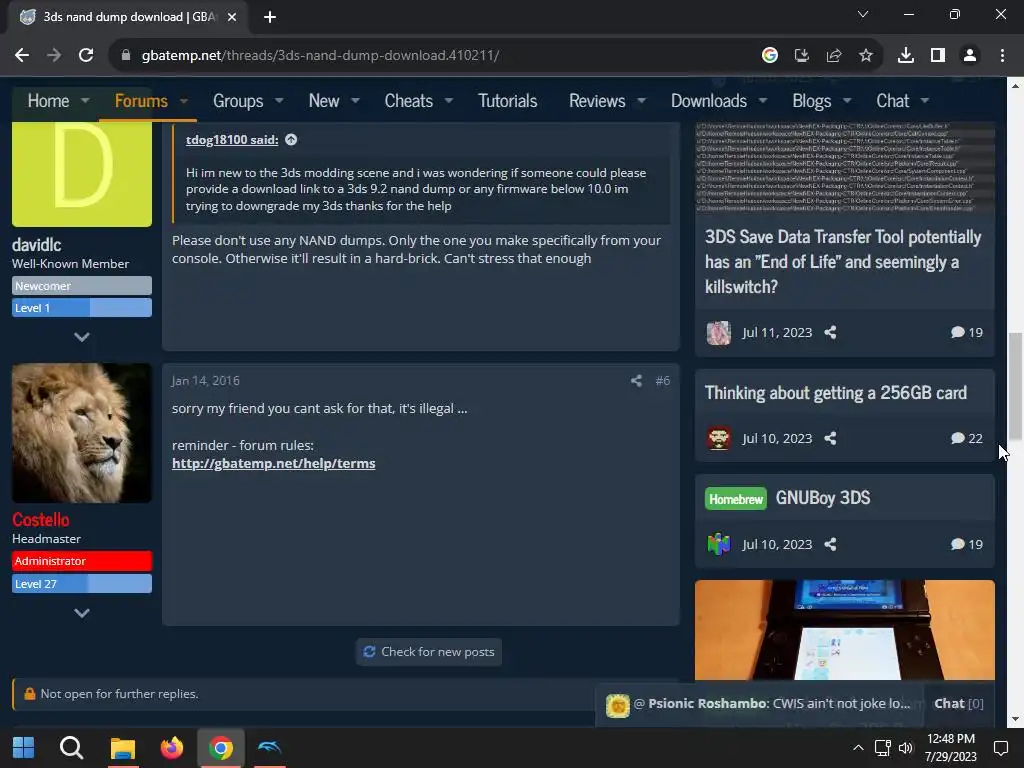Expand the Cheats menu arrow

(449, 101)
